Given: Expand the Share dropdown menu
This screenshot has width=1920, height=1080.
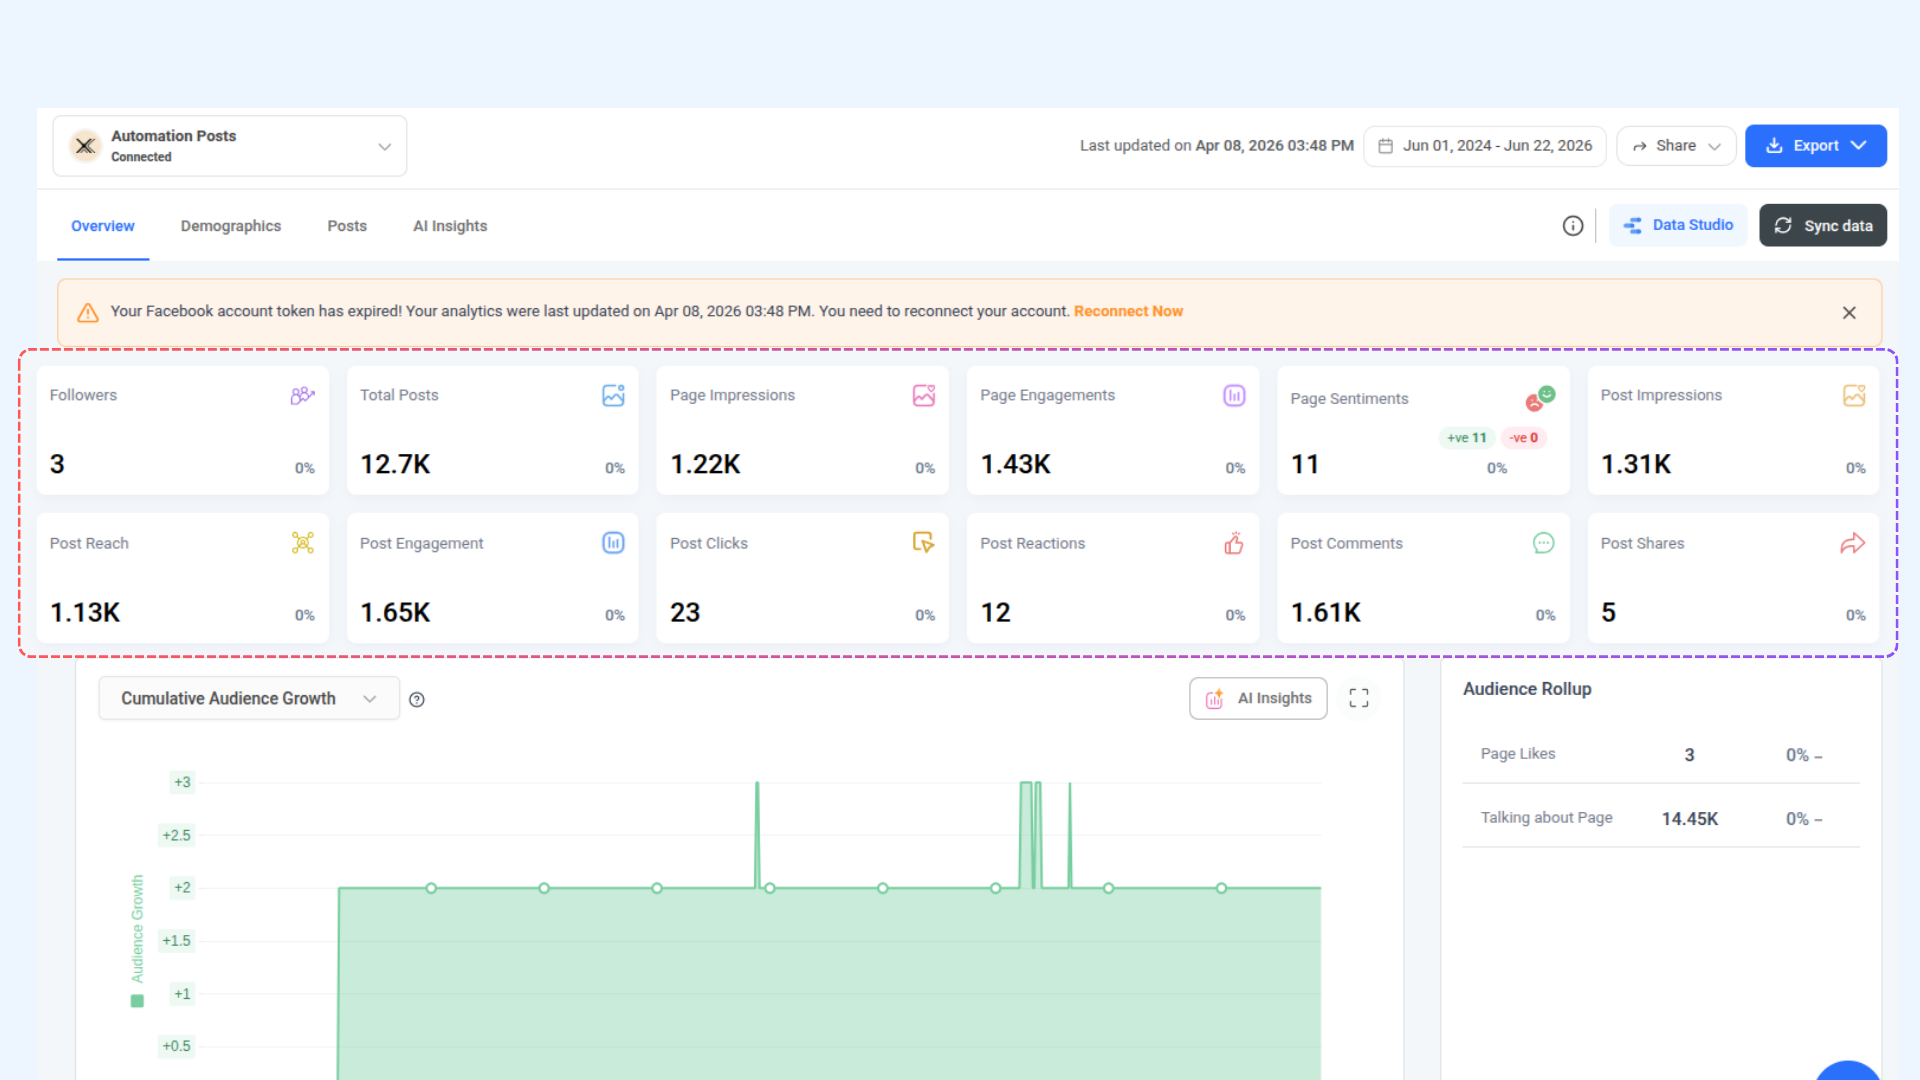Looking at the screenshot, I should [x=1677, y=146].
